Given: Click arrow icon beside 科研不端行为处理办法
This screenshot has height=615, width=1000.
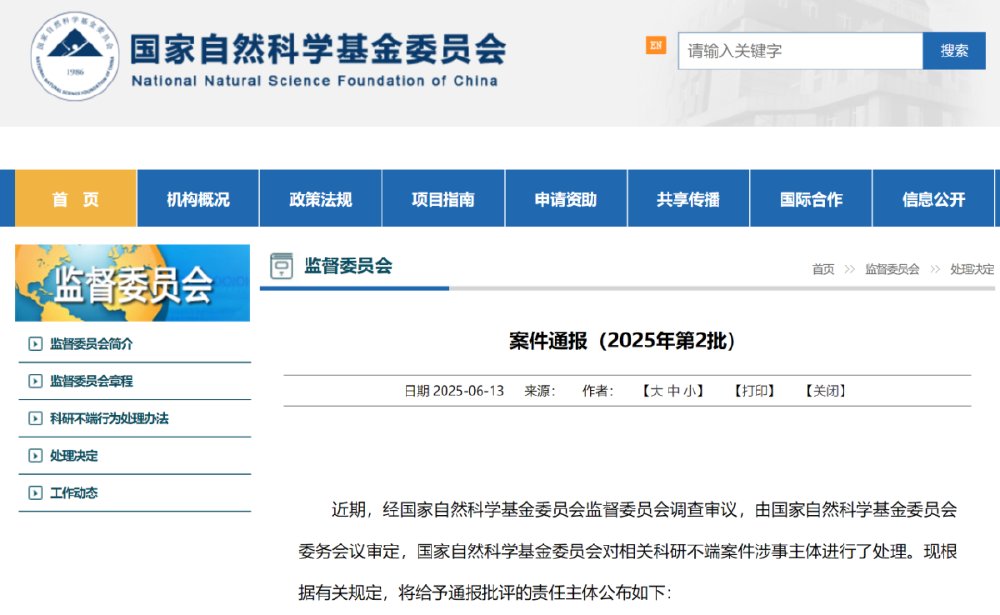Looking at the screenshot, I should (35, 419).
